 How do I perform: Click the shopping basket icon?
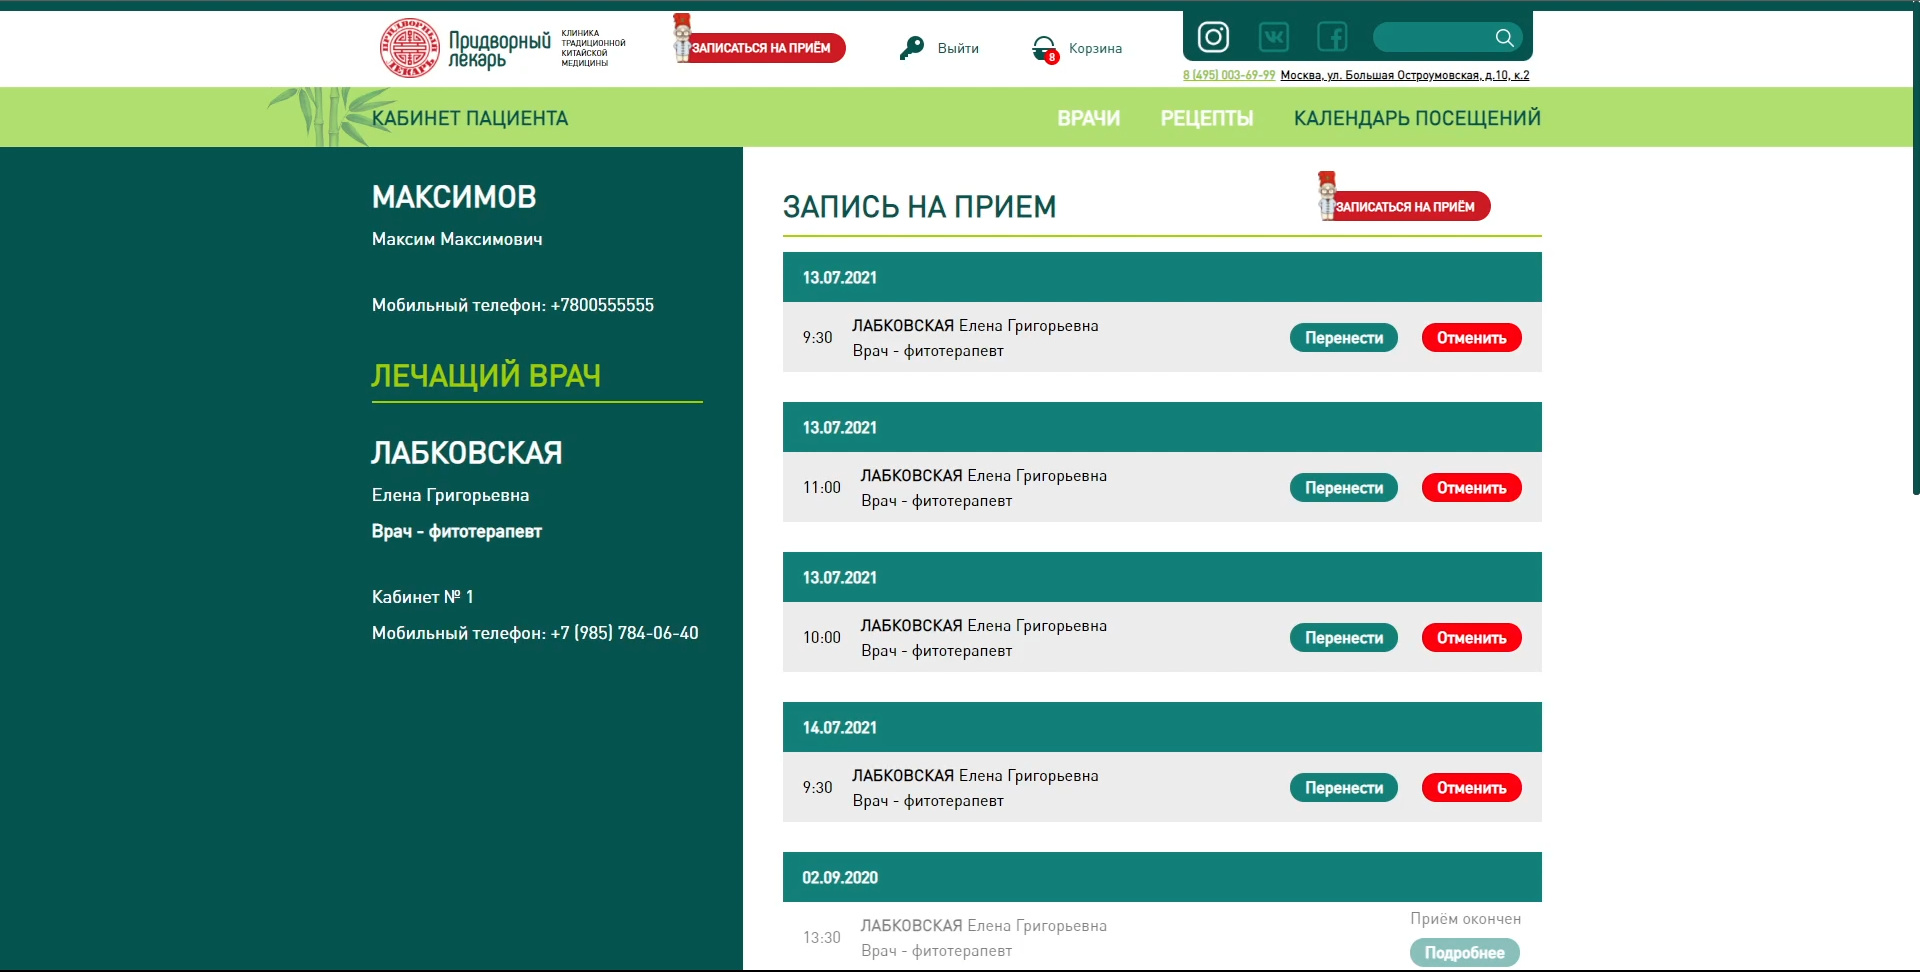pyautogui.click(x=1044, y=48)
